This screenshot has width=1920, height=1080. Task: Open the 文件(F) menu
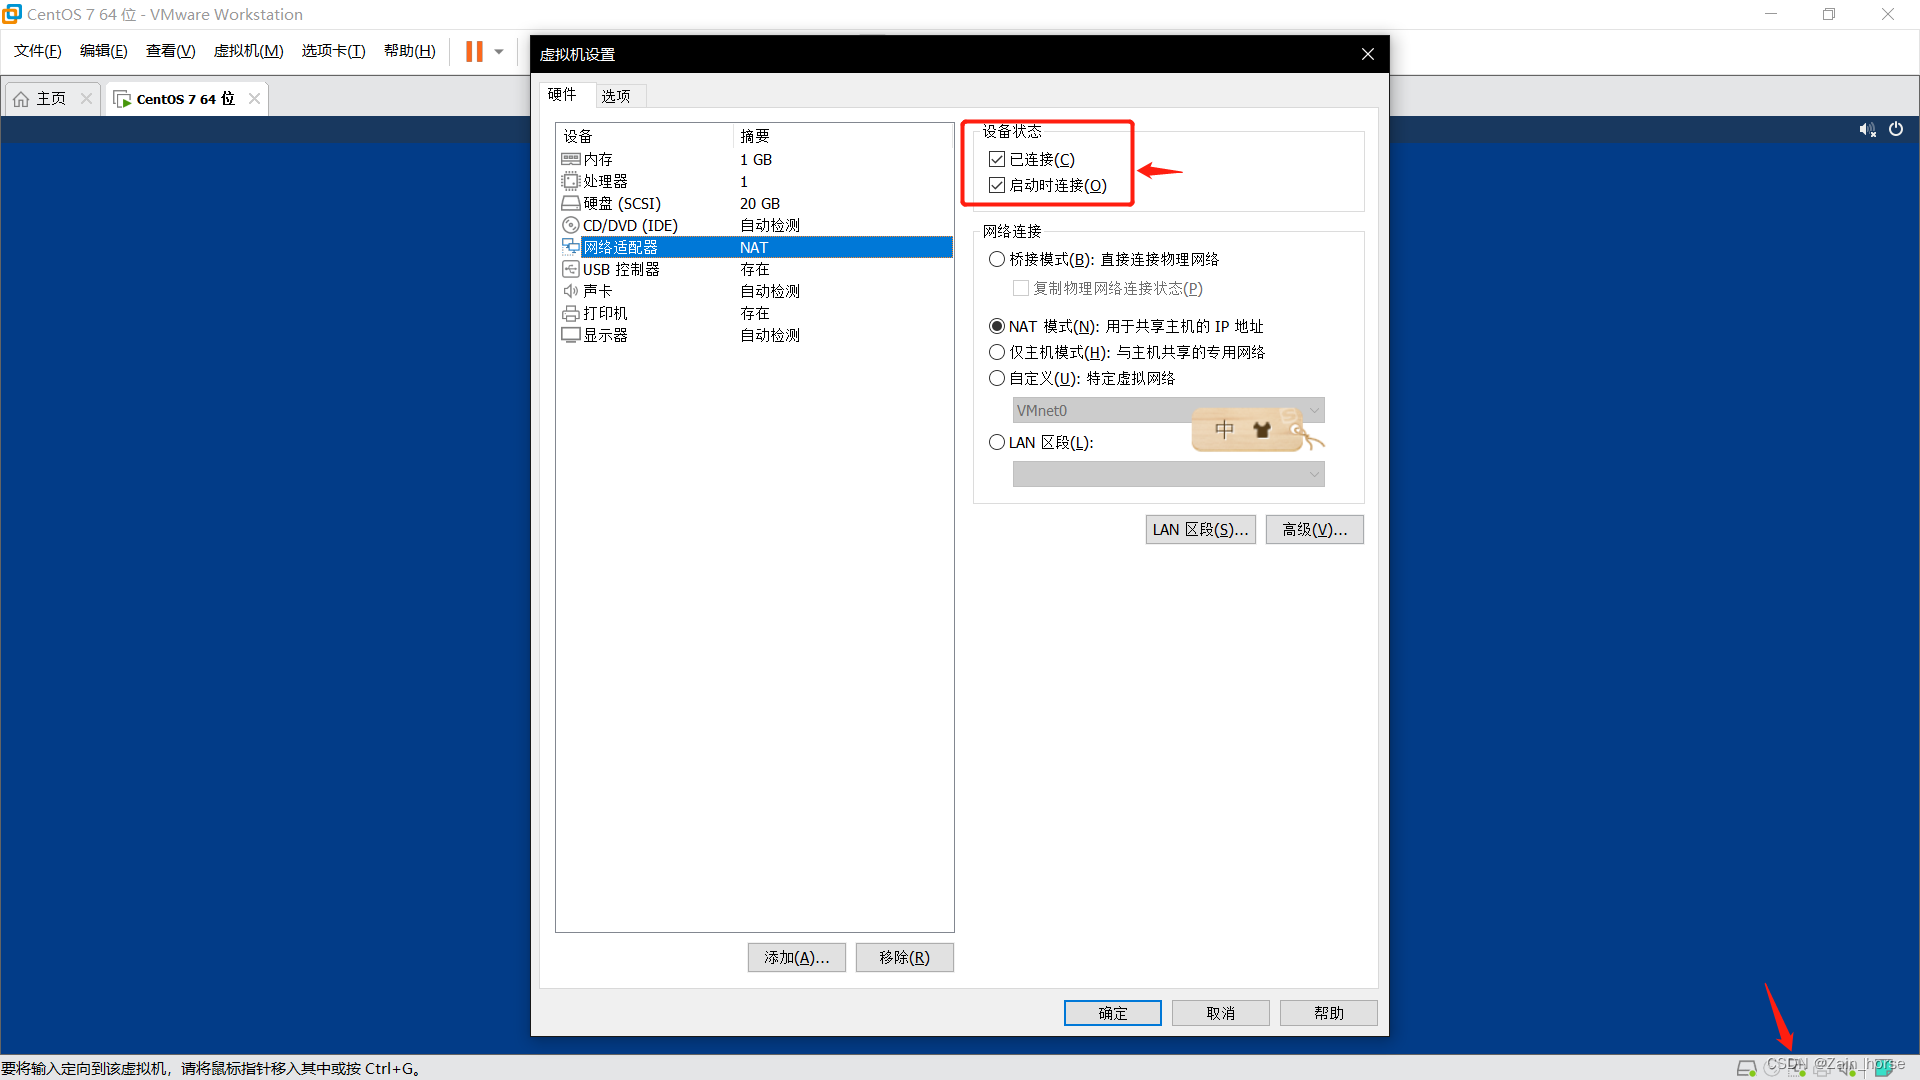pyautogui.click(x=37, y=51)
